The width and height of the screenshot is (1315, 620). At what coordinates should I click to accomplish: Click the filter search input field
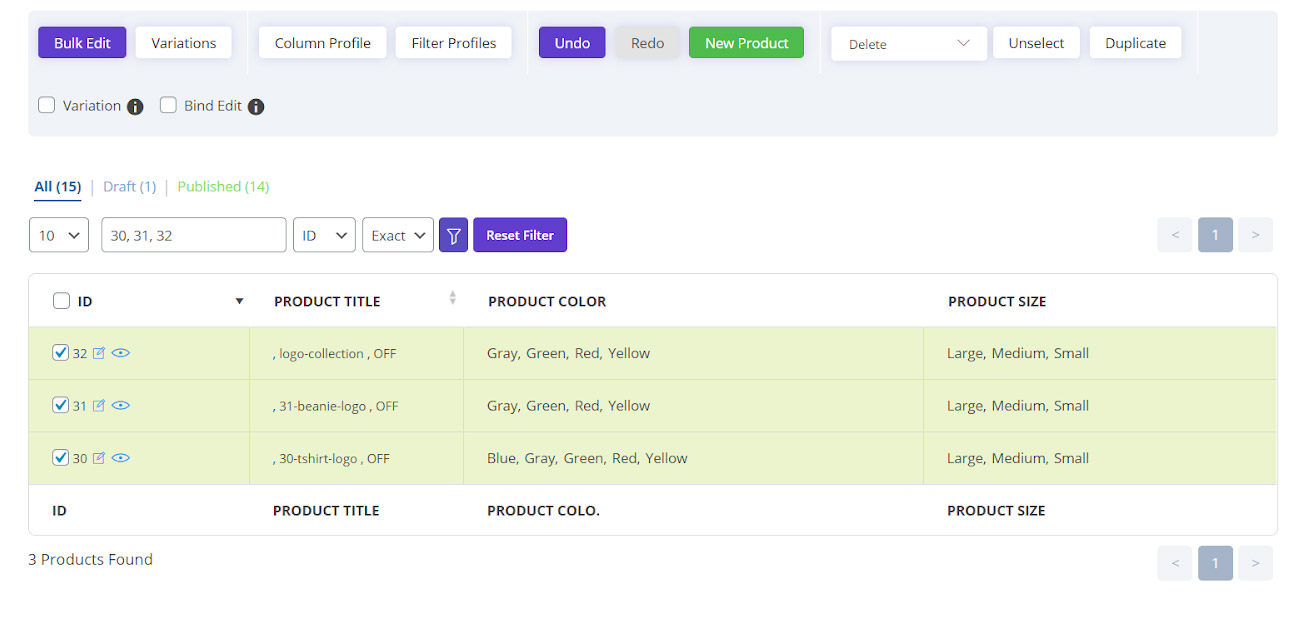pyautogui.click(x=194, y=235)
